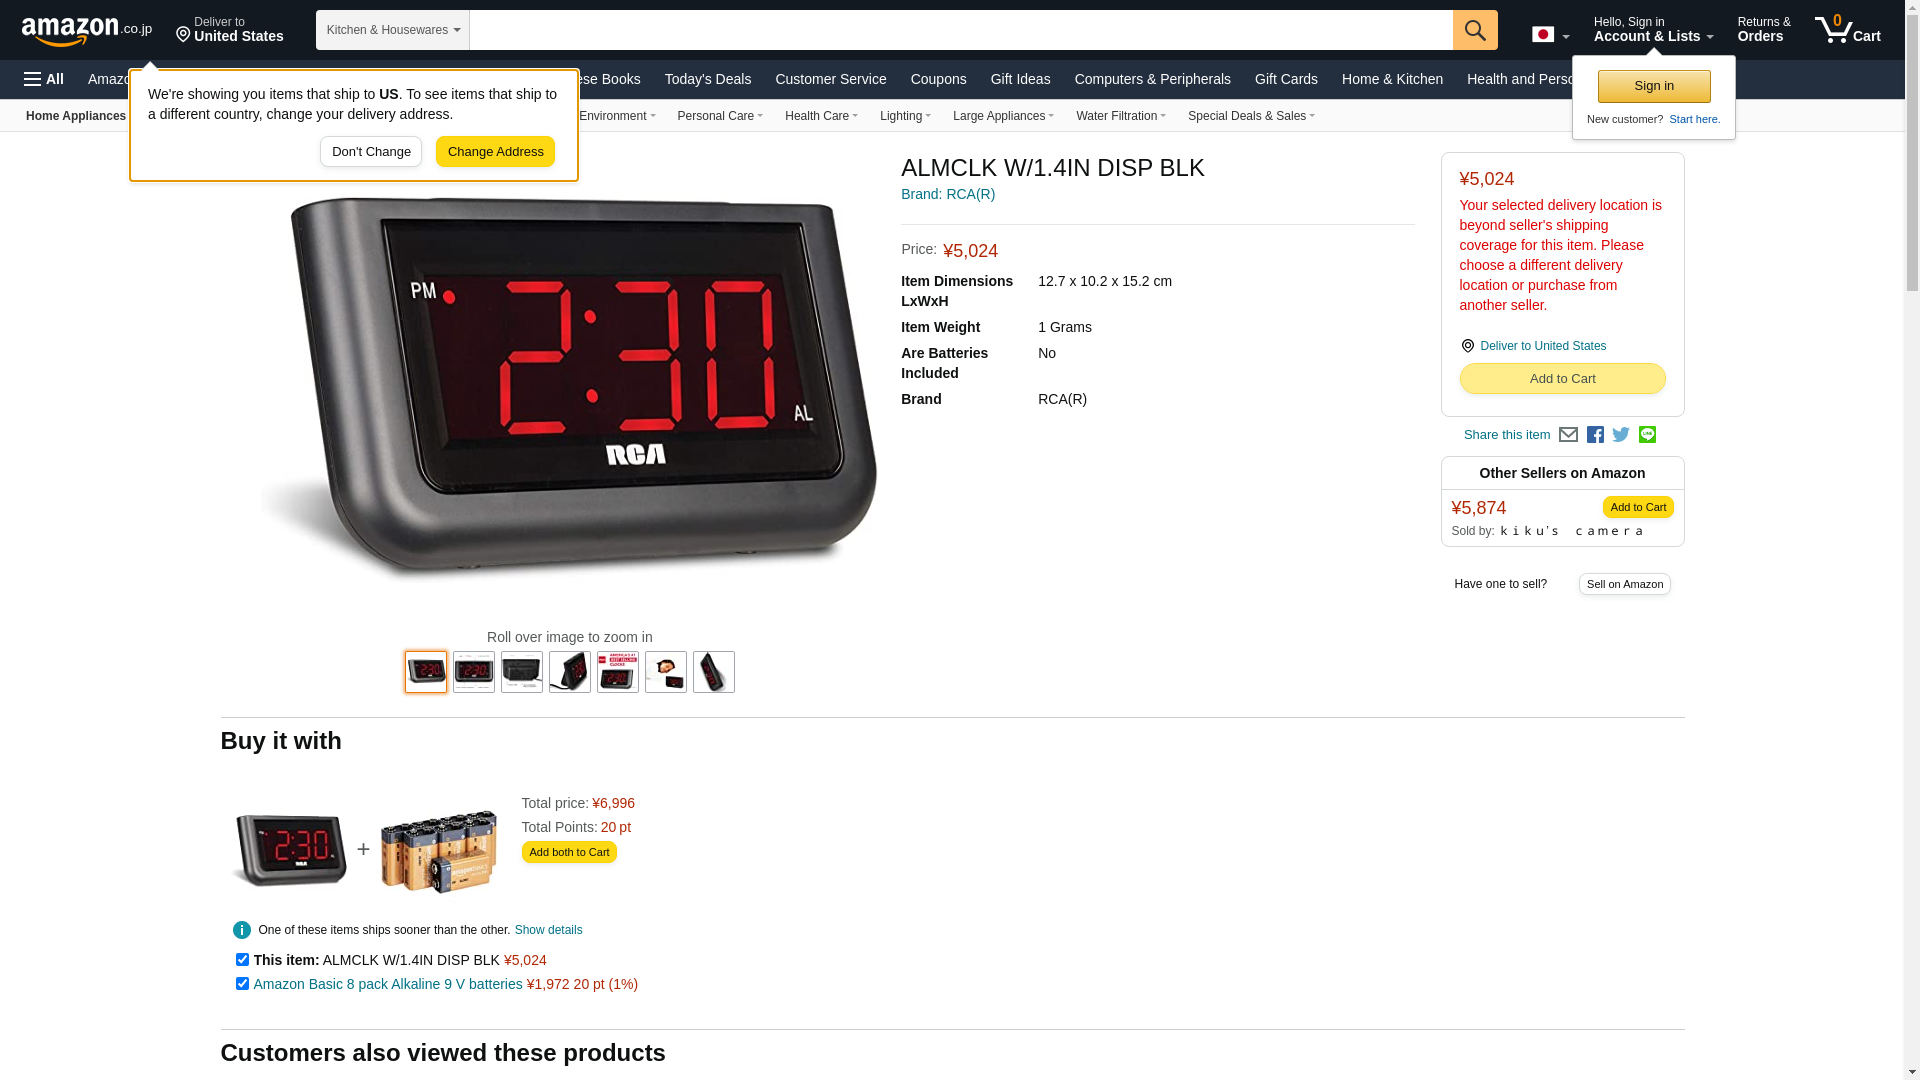
Task: Open the All hamburger menu
Action: [x=44, y=79]
